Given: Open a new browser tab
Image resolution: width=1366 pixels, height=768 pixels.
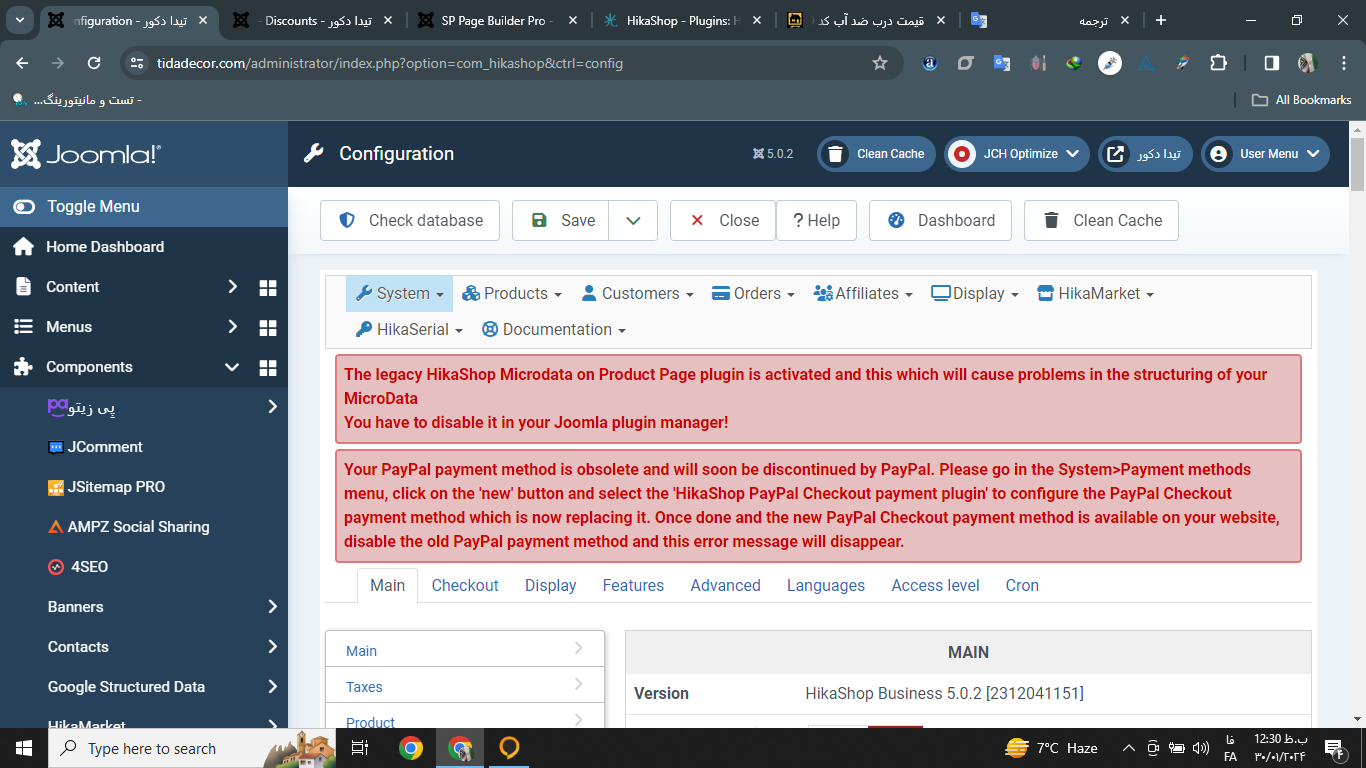Looking at the screenshot, I should pyautogui.click(x=1160, y=21).
